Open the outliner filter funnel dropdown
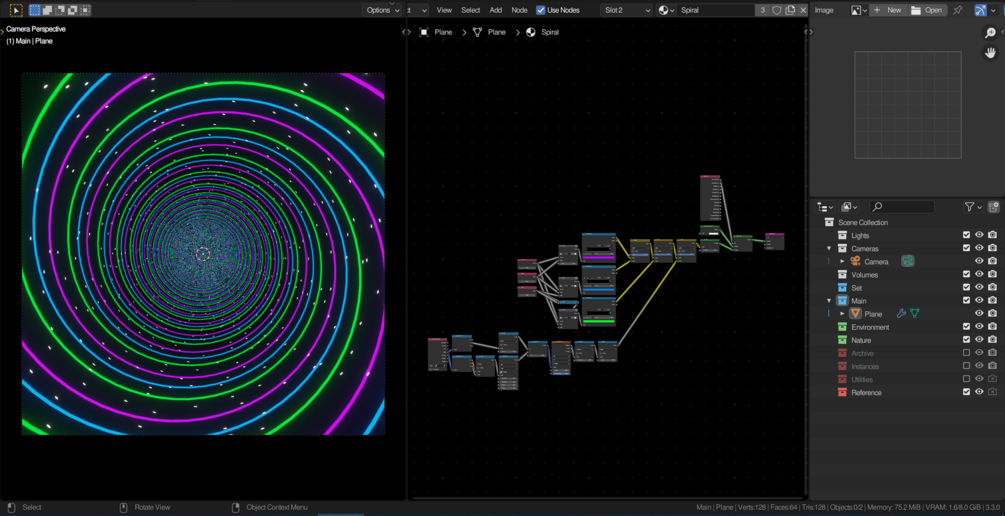 pyautogui.click(x=973, y=207)
